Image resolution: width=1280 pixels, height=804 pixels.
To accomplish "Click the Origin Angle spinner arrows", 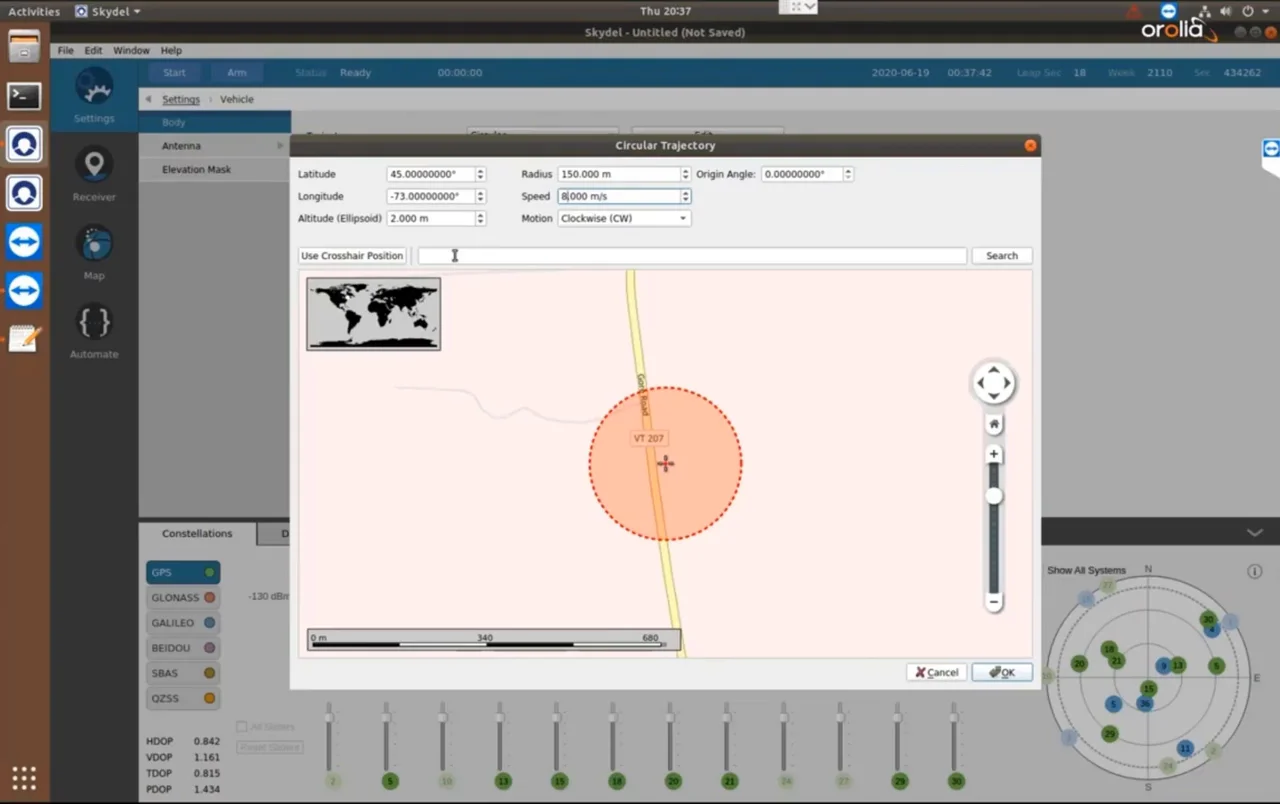I will point(848,174).
